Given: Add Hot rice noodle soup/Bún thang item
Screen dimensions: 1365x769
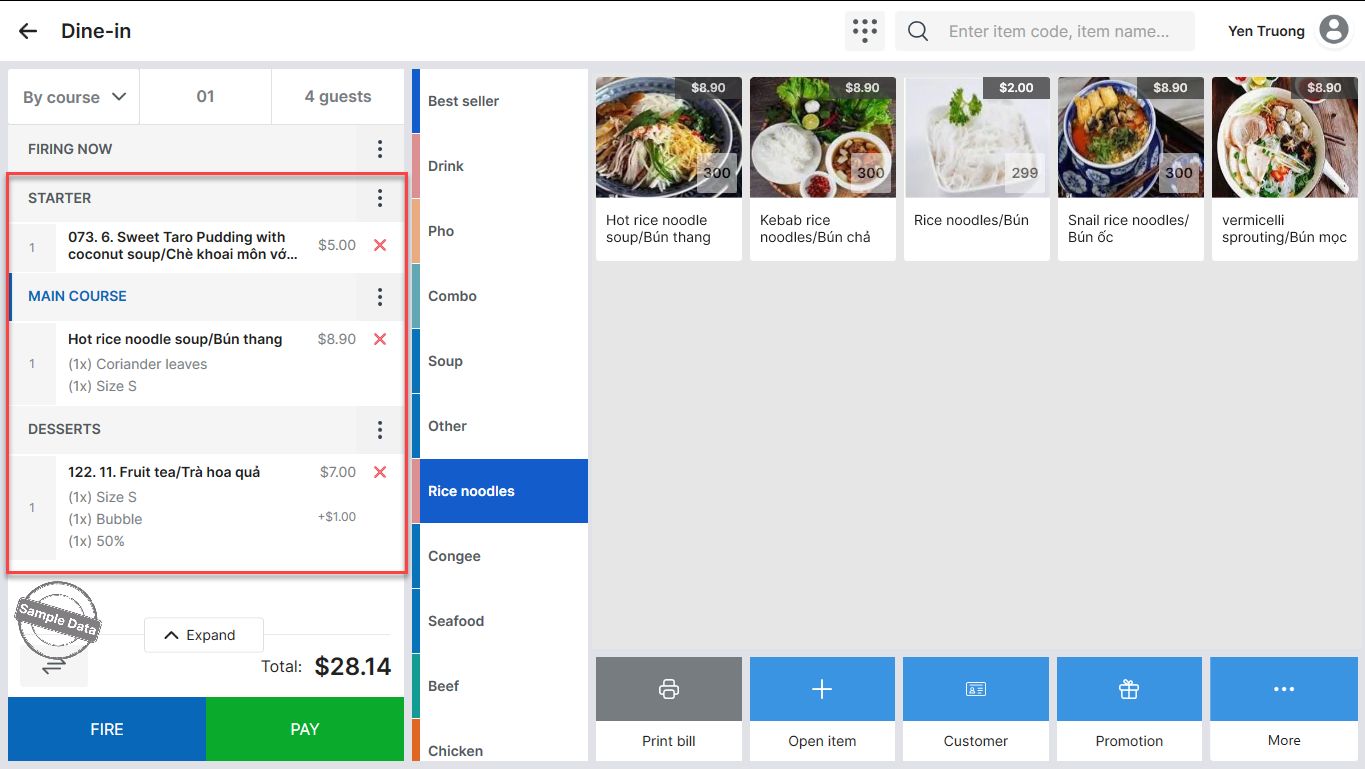Looking at the screenshot, I should pyautogui.click(x=669, y=169).
